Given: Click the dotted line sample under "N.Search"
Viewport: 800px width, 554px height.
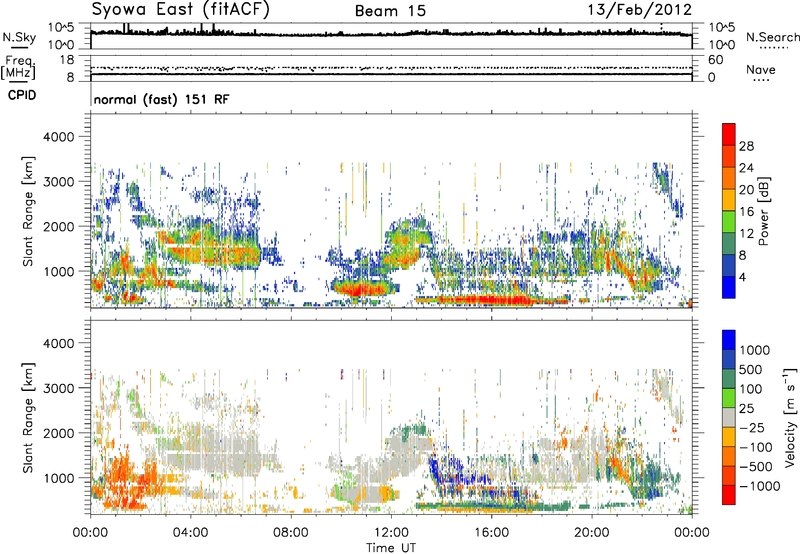Looking at the screenshot, I should [774, 48].
